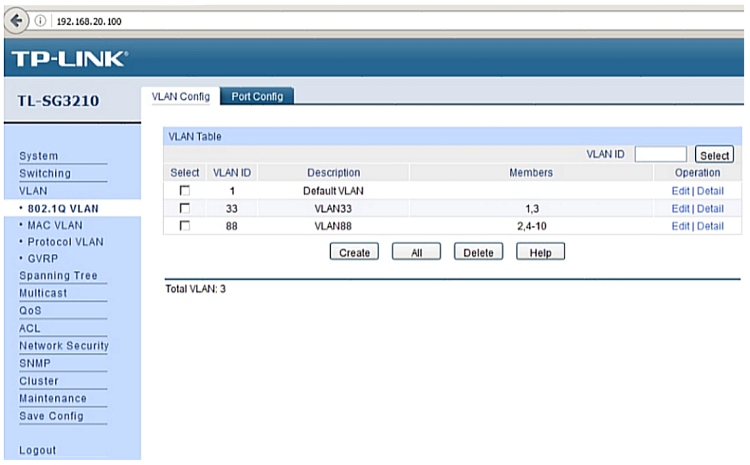View Detail of the Default VLAN
This screenshot has width=750, height=465.
(710, 191)
